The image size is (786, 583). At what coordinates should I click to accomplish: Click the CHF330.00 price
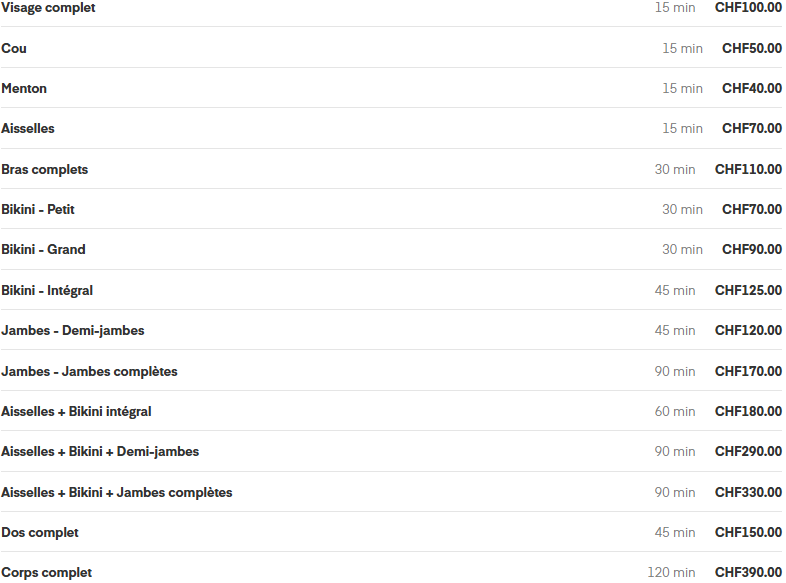coord(748,493)
